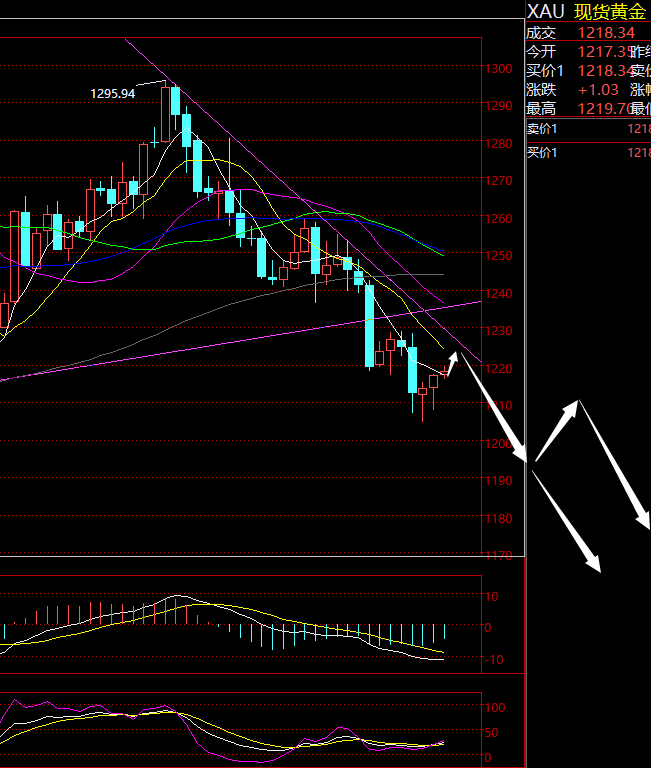
Task: Click the 1260 price axis label
Action: (x=499, y=218)
